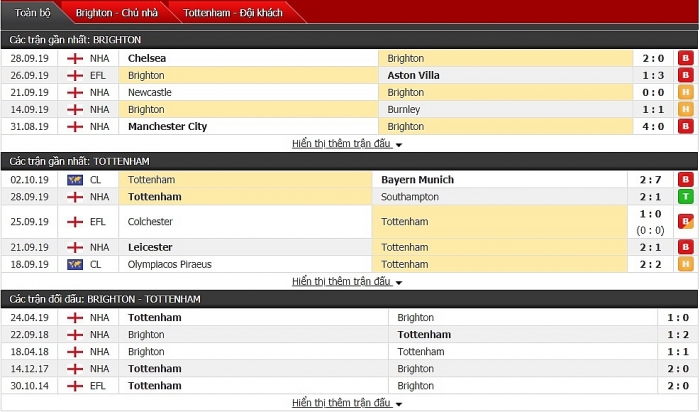This screenshot has height=412, width=700.
Task: Expand more matches under the Brighton recent section
Action: (x=347, y=144)
